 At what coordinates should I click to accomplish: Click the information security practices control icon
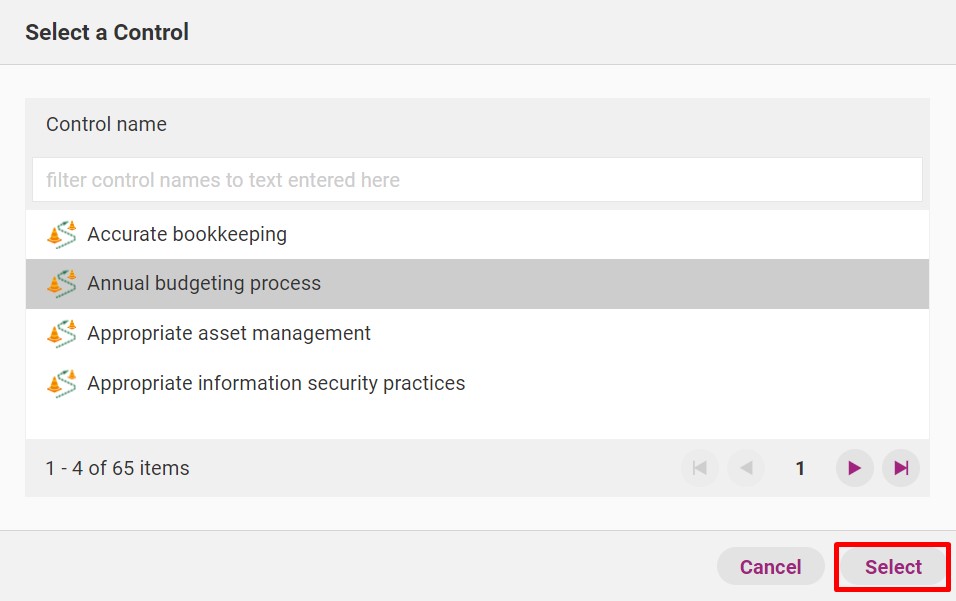click(x=62, y=384)
